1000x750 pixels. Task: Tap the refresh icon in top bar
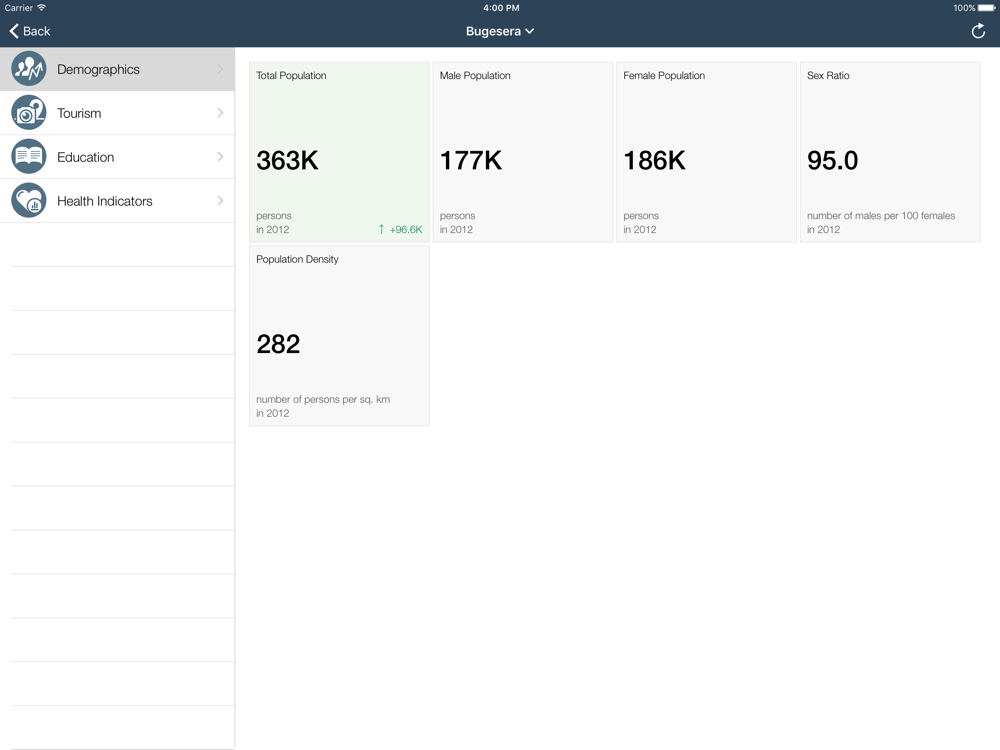(x=978, y=31)
